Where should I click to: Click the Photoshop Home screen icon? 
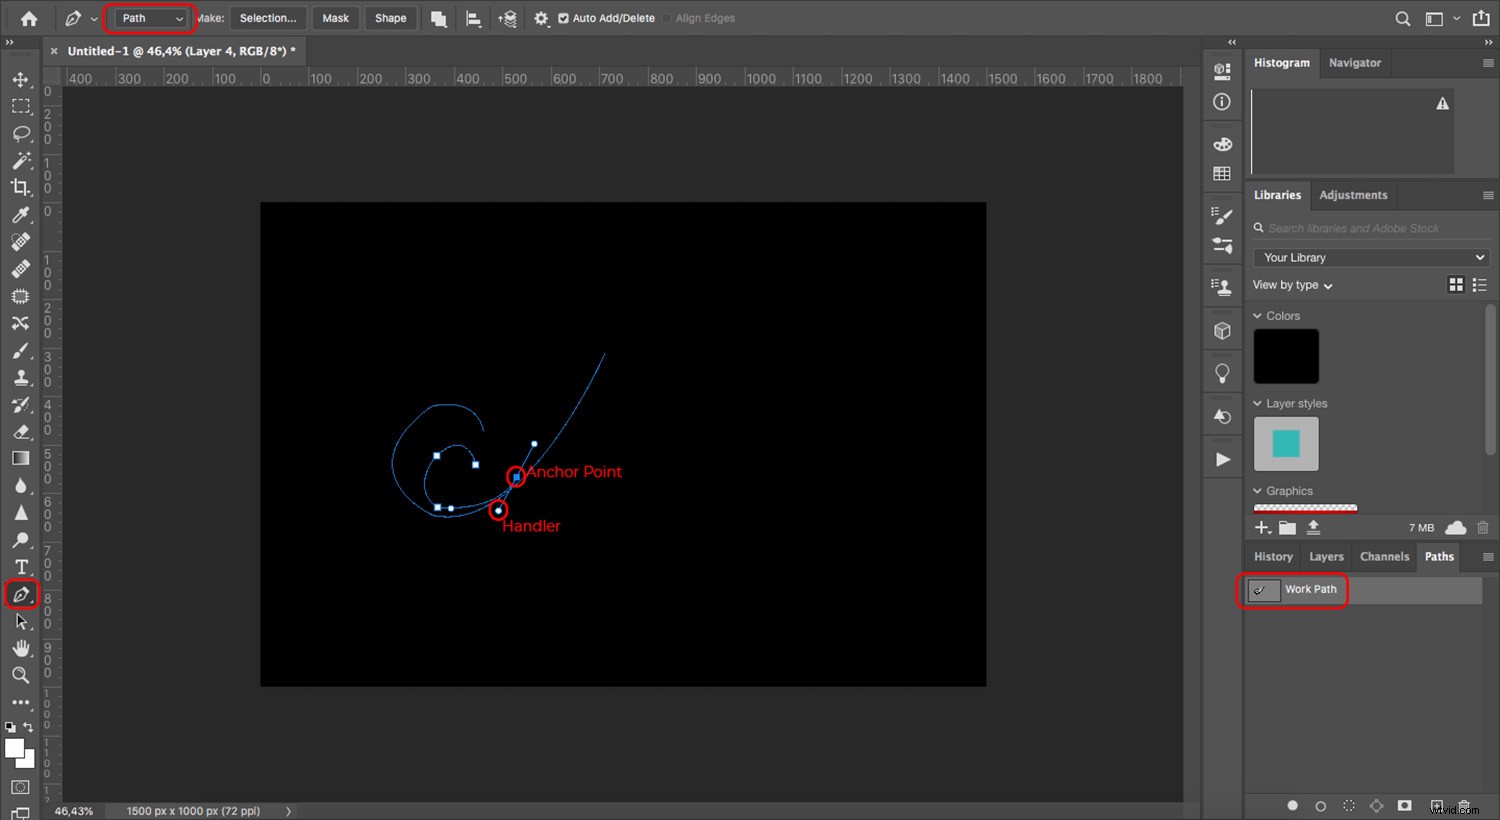(x=28, y=18)
